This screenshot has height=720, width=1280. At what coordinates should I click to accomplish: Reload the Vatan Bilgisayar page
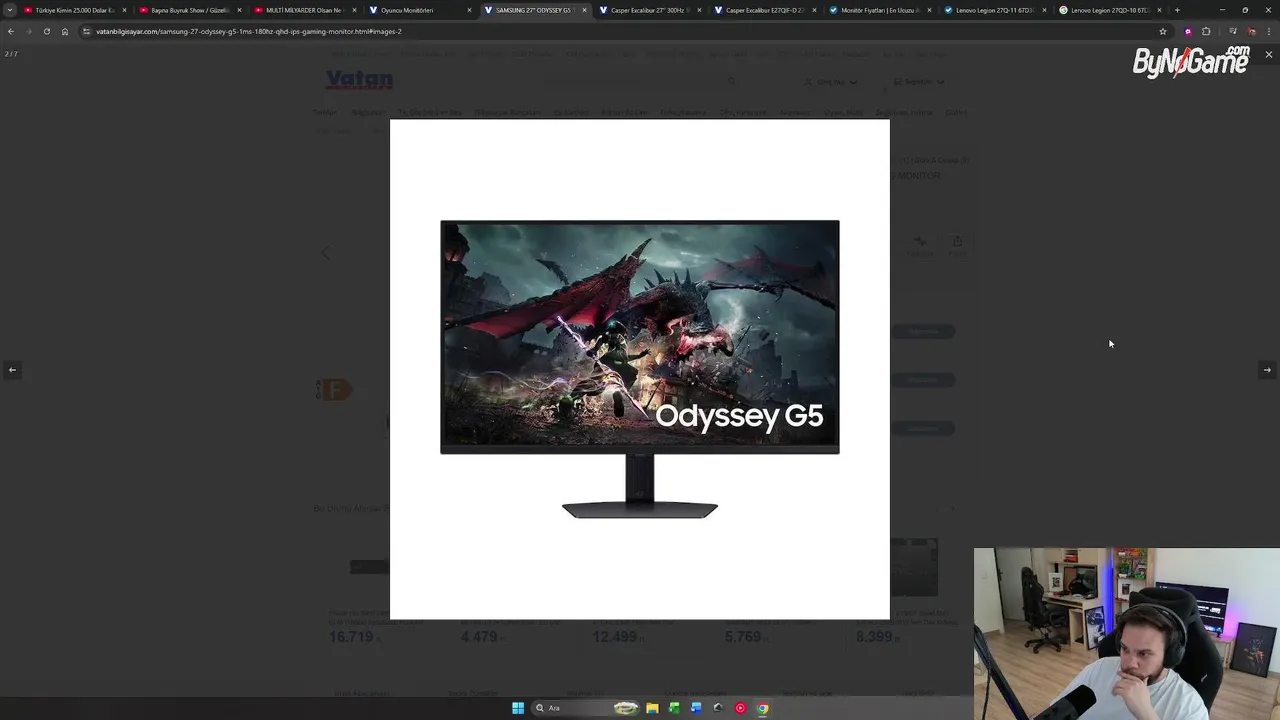point(46,31)
